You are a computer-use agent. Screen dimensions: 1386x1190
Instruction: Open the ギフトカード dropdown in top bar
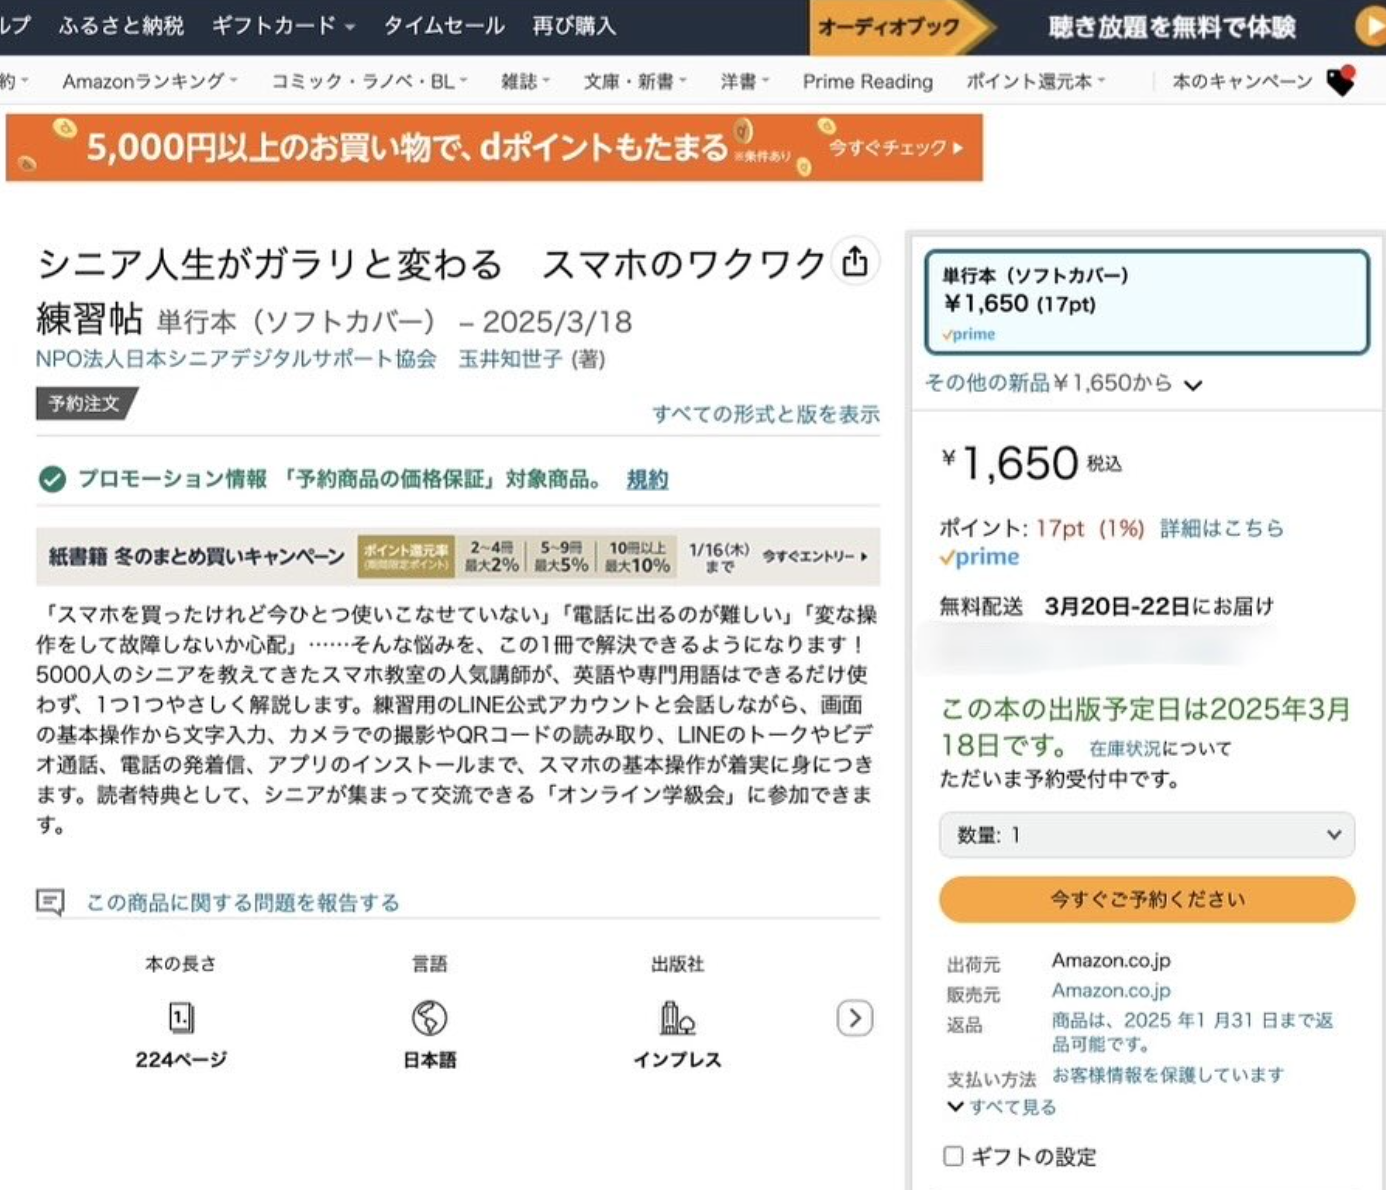283,26
